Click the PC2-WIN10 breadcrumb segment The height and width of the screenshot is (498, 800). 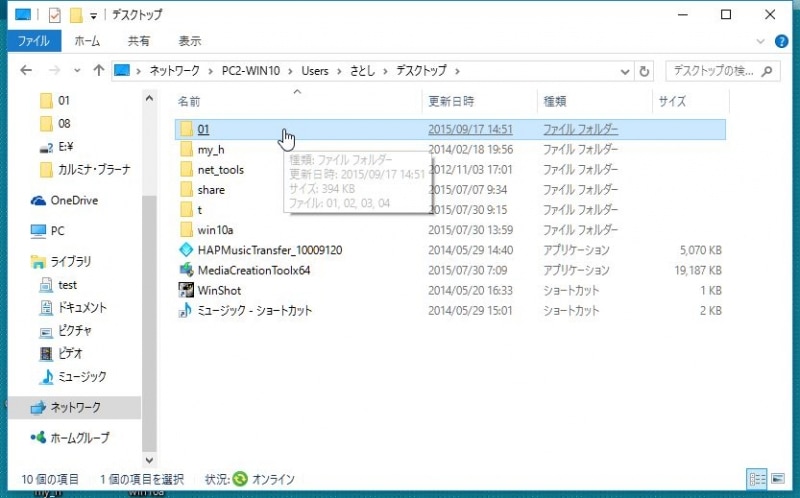click(x=251, y=70)
